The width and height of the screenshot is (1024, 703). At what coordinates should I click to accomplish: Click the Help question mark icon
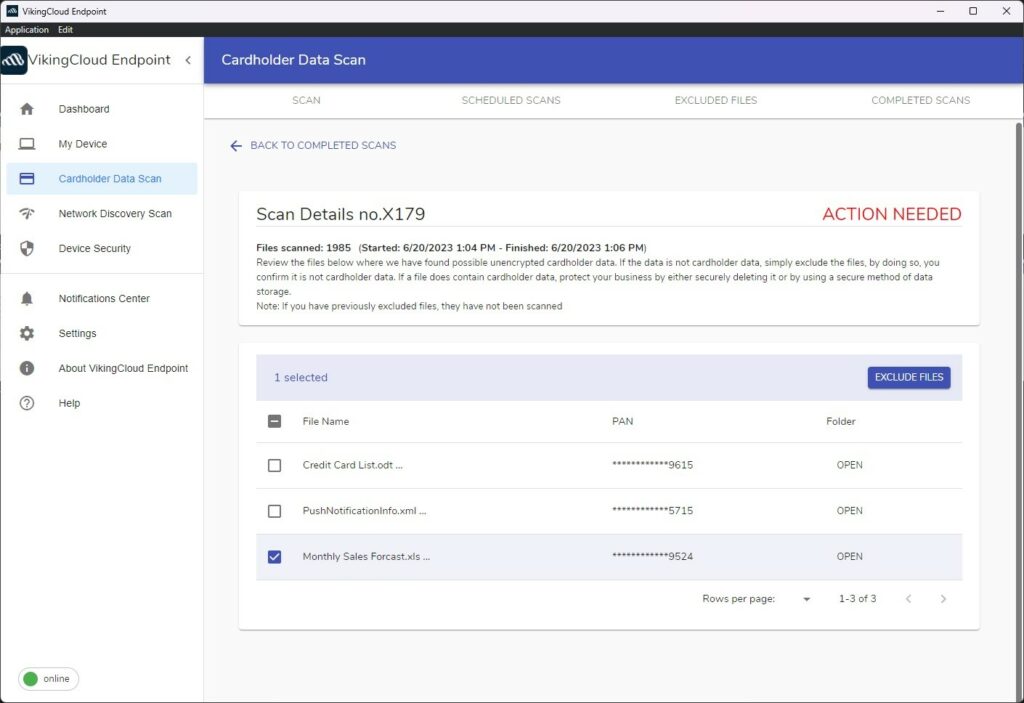[29, 403]
